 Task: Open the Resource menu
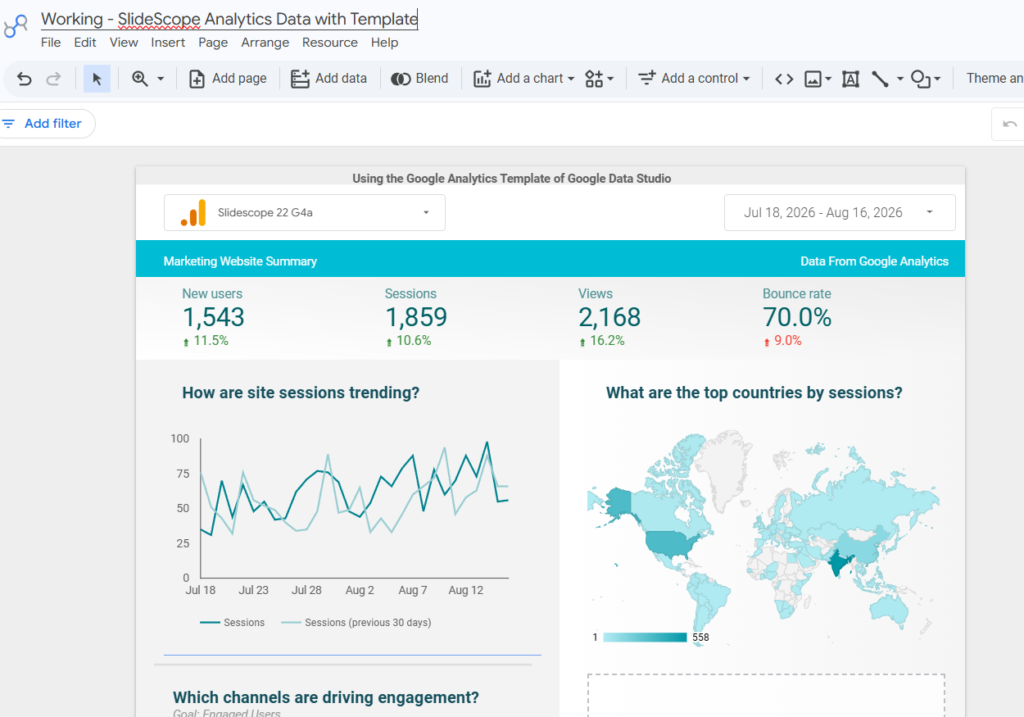click(x=330, y=42)
